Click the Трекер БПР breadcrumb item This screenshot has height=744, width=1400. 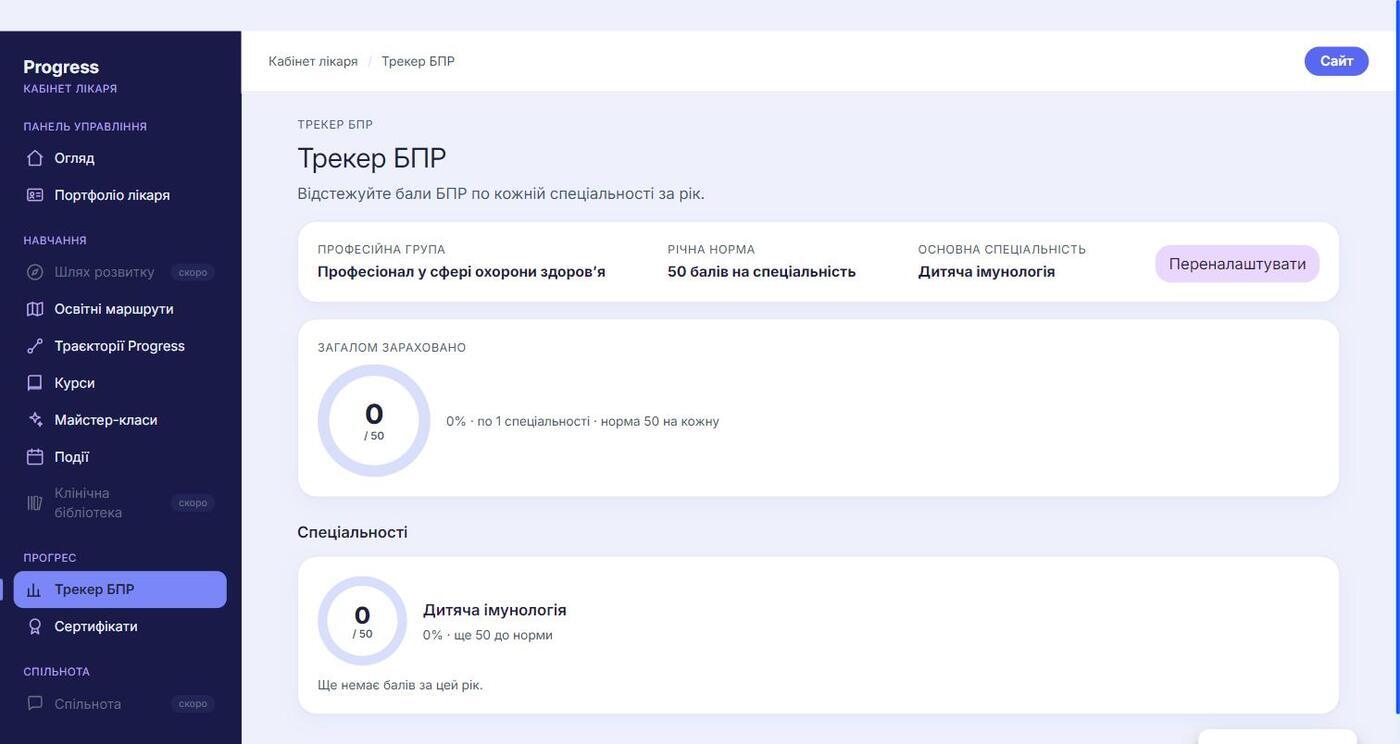point(418,61)
